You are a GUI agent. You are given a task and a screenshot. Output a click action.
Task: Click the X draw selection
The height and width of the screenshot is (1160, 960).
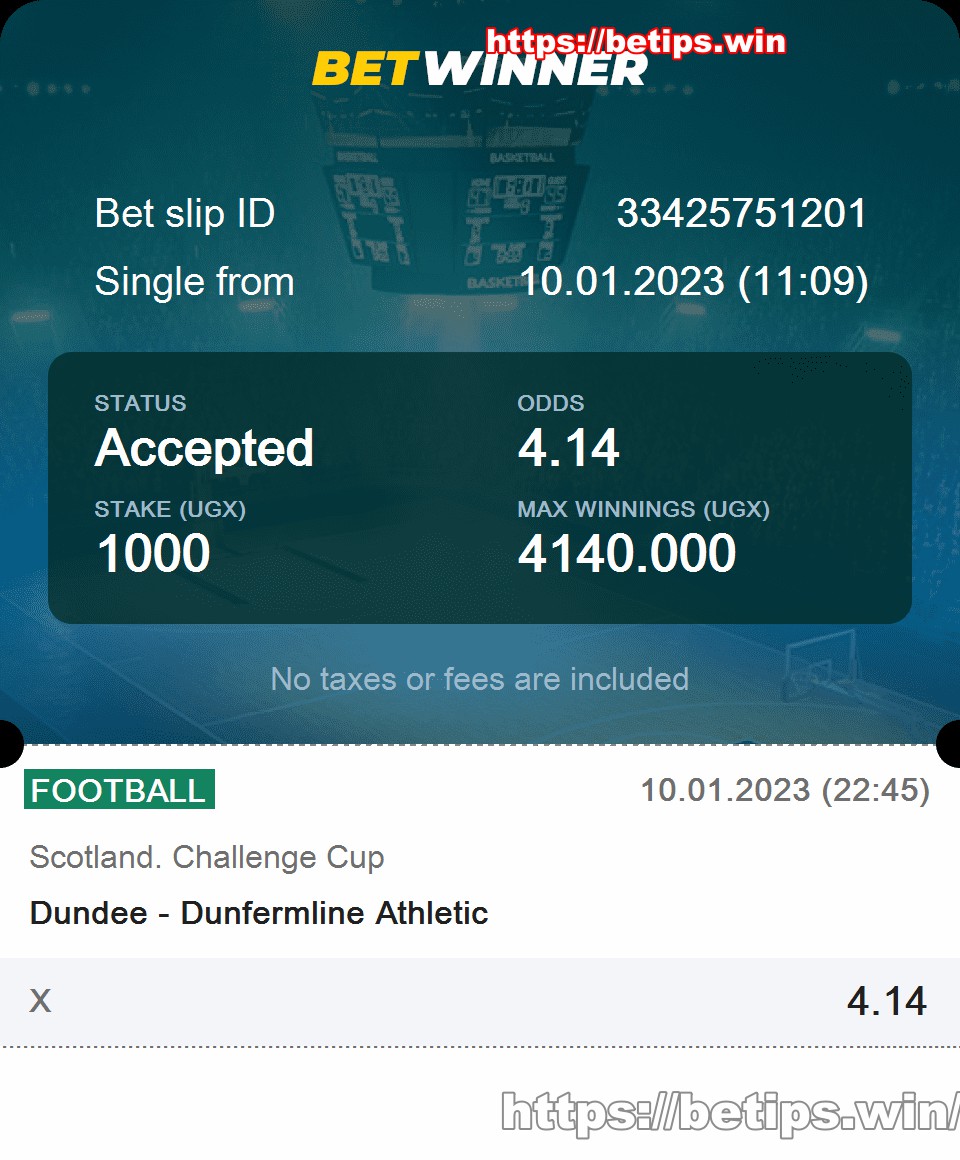tap(40, 1001)
